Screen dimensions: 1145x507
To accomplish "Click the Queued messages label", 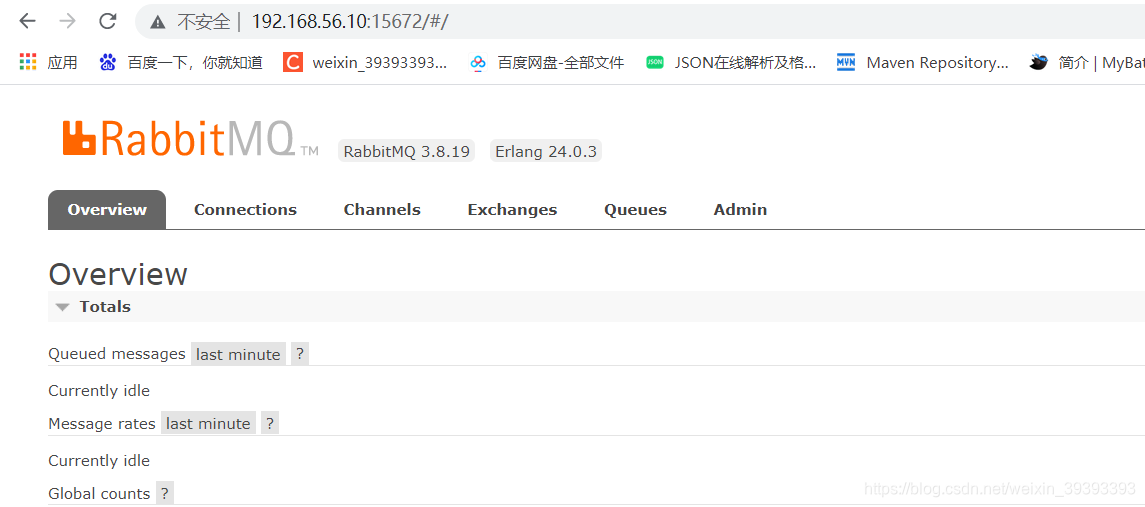I will (117, 354).
